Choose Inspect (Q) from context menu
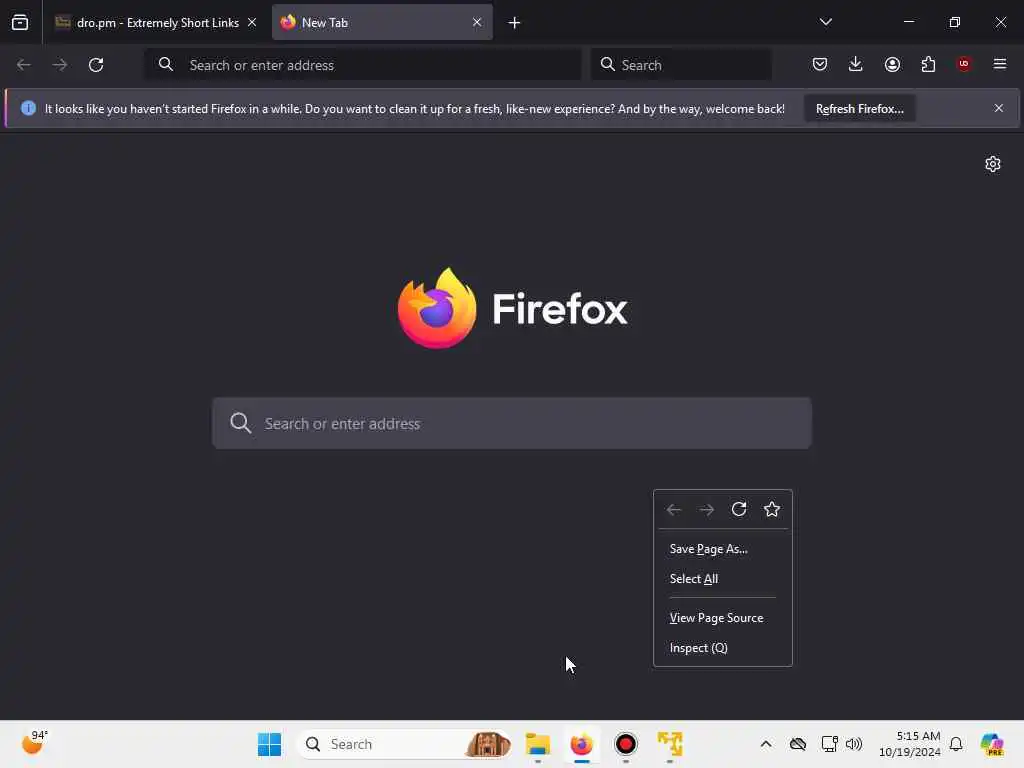The width and height of the screenshot is (1024, 768). (x=723, y=648)
